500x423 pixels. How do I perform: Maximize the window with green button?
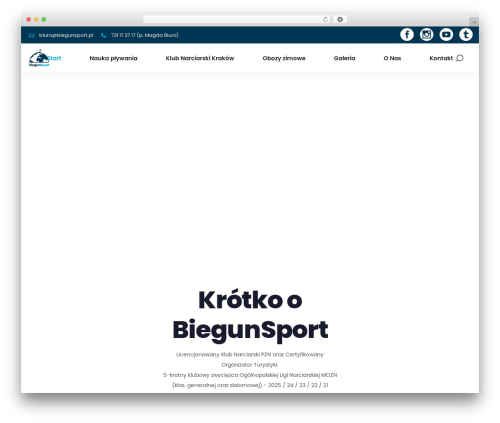point(44,19)
